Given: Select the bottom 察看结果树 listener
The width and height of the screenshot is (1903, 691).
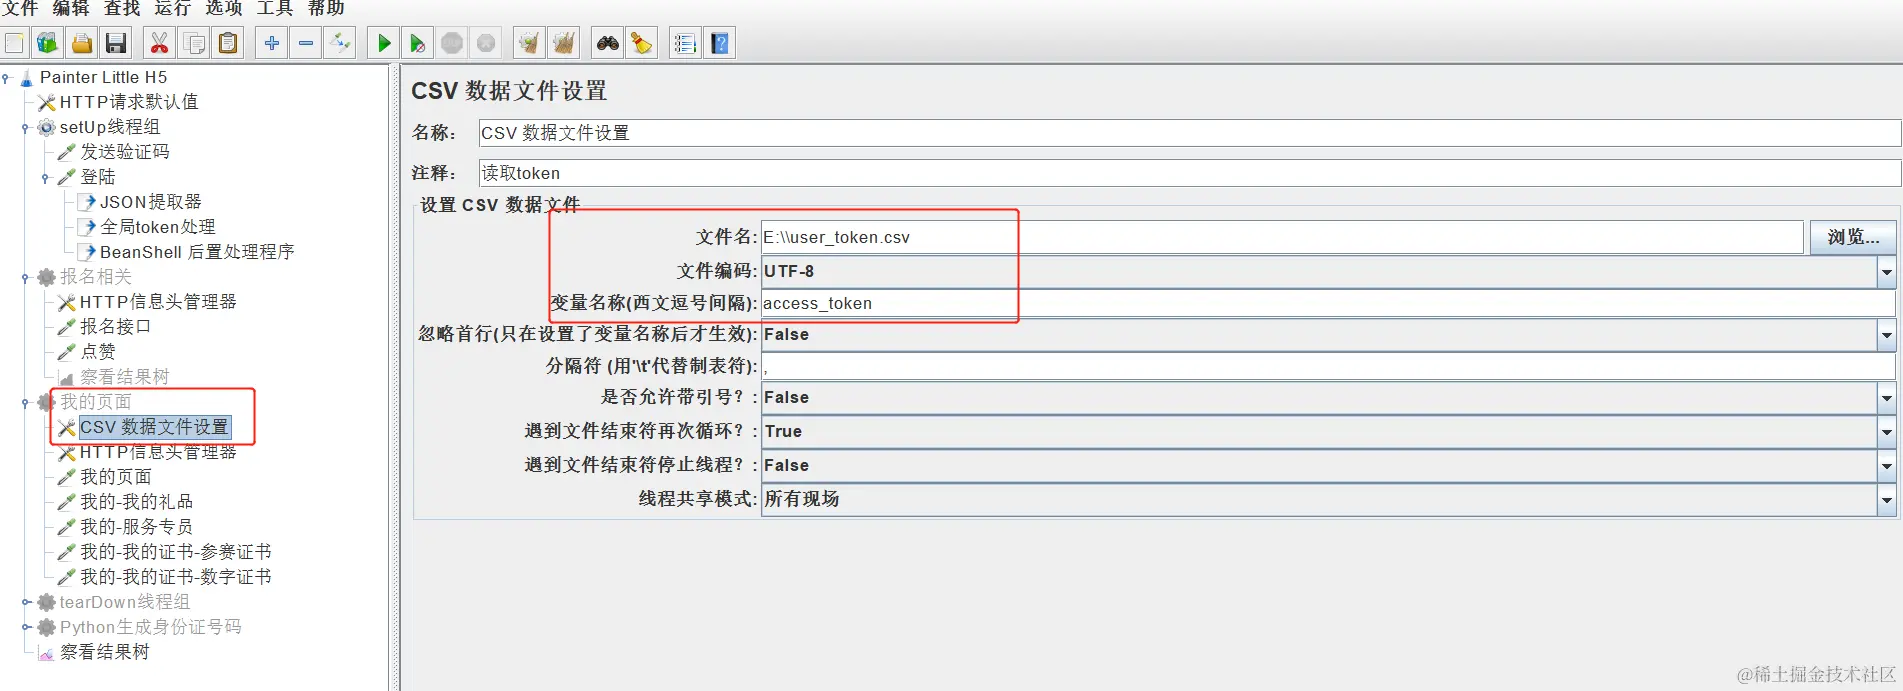Looking at the screenshot, I should point(104,652).
